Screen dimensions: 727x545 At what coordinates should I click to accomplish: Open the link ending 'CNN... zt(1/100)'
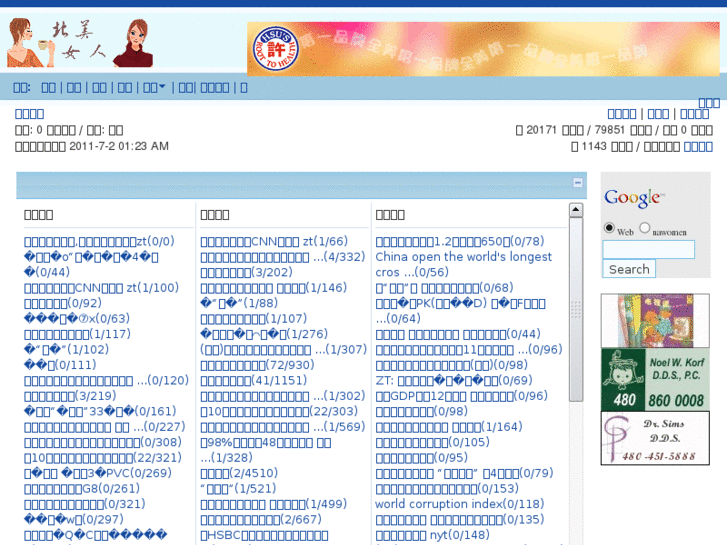point(101,288)
